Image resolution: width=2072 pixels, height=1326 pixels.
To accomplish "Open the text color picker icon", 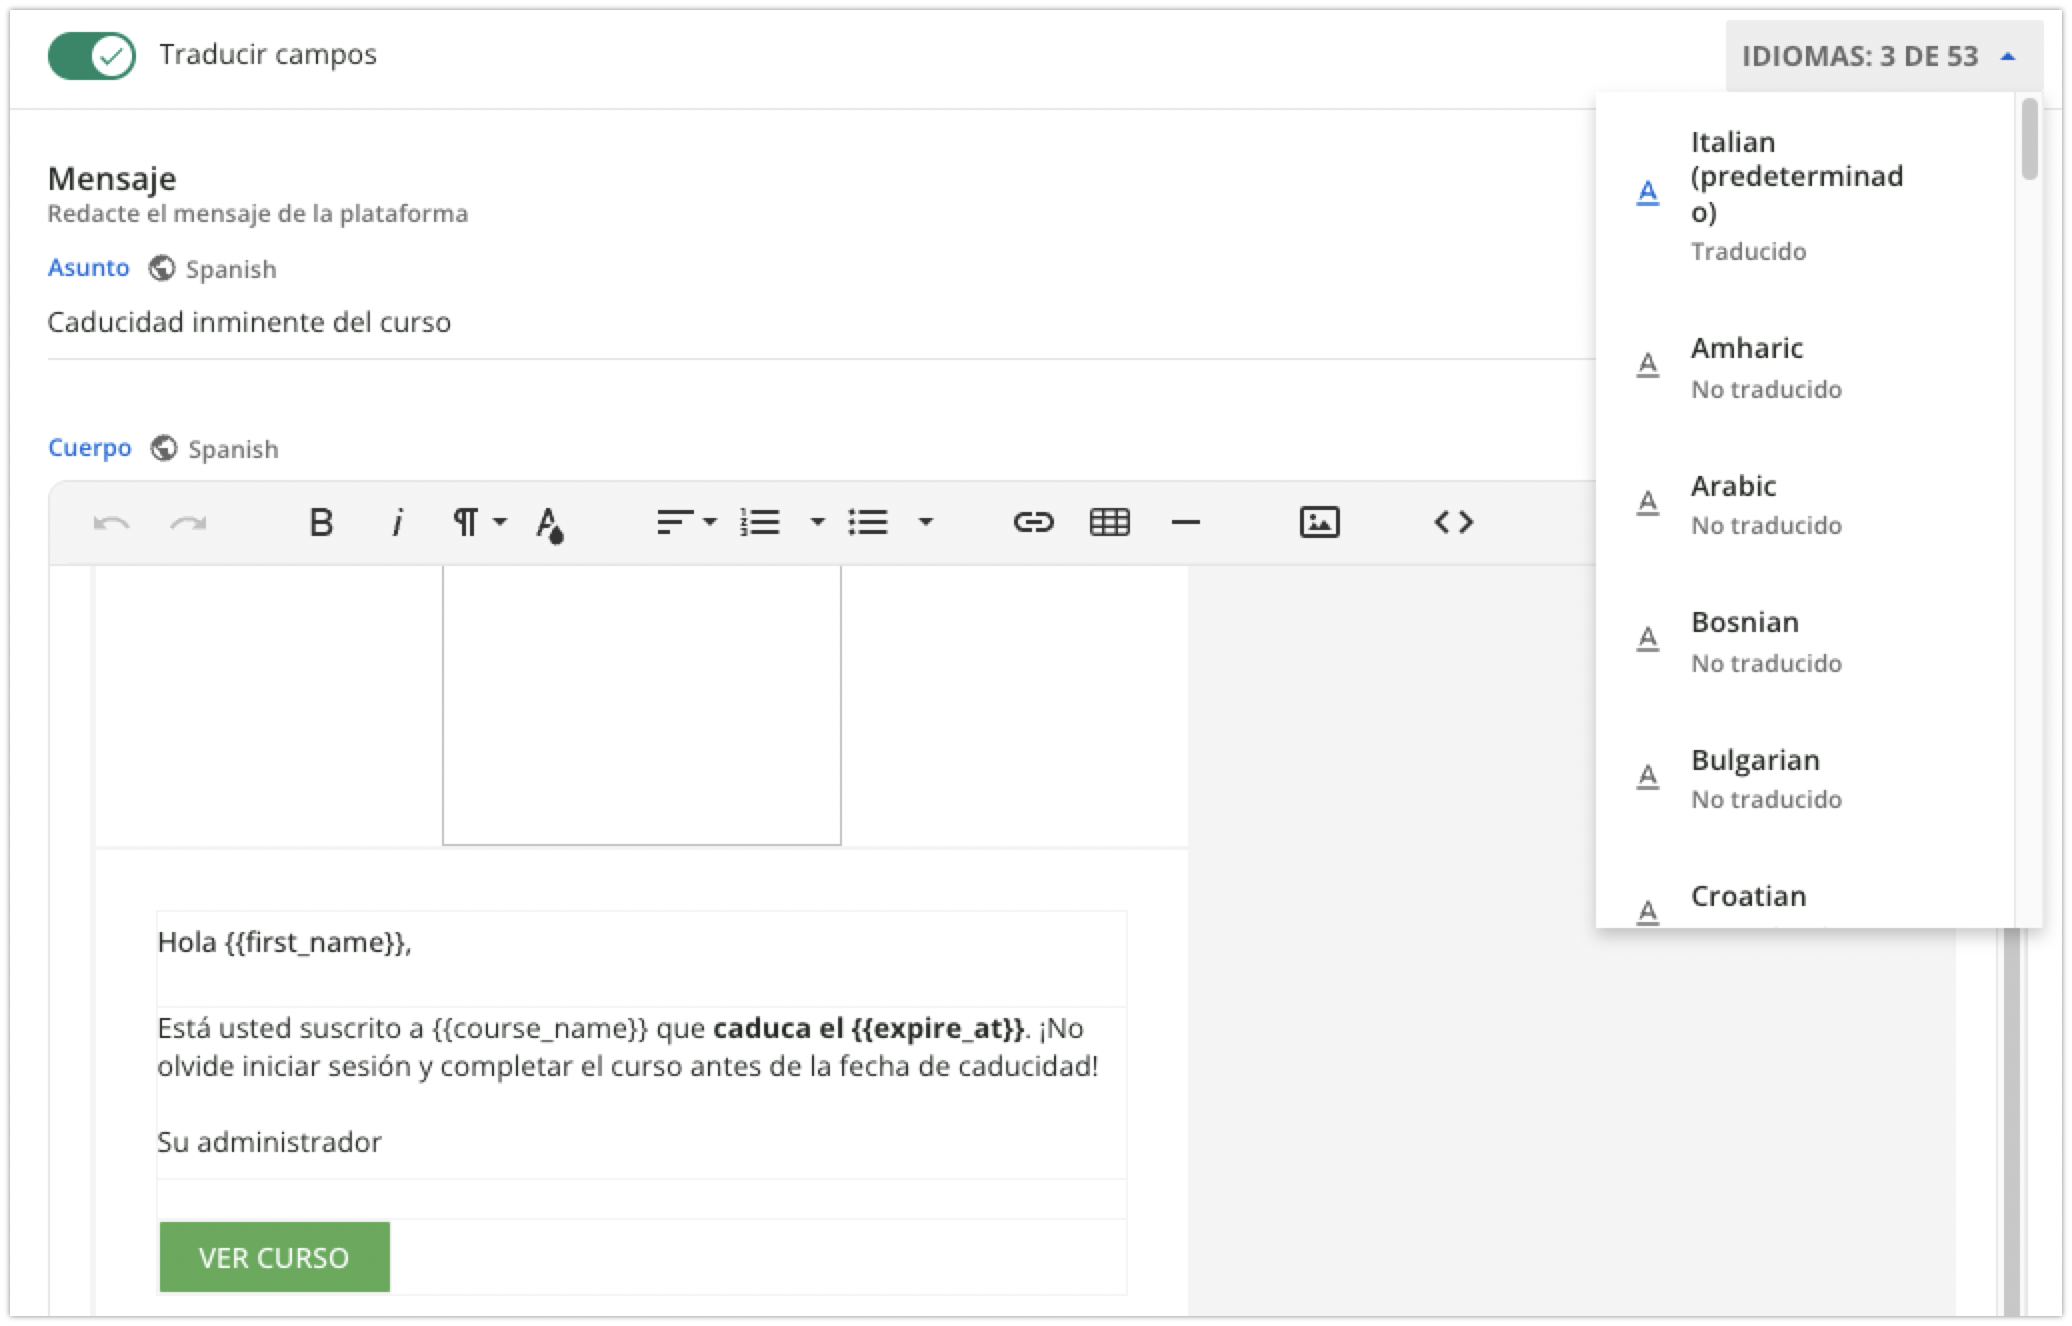I will (x=549, y=522).
